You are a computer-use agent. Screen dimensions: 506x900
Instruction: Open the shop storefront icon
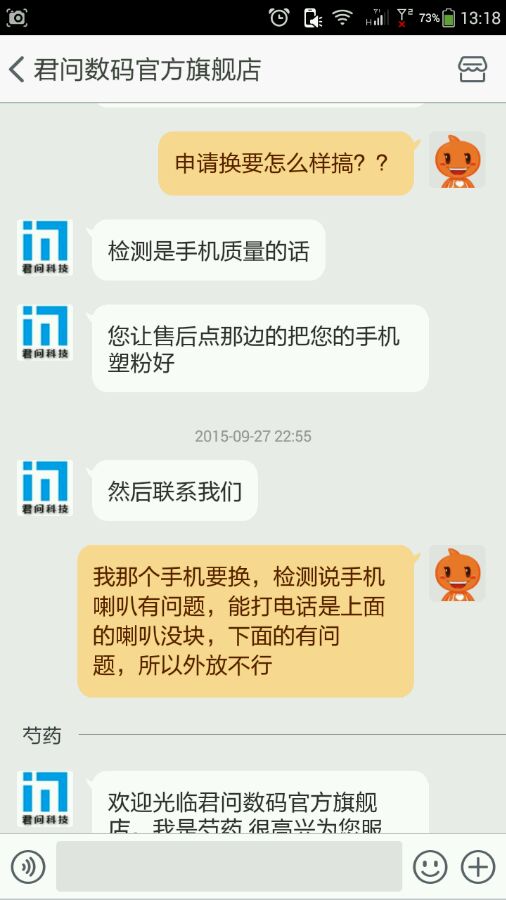[x=472, y=69]
